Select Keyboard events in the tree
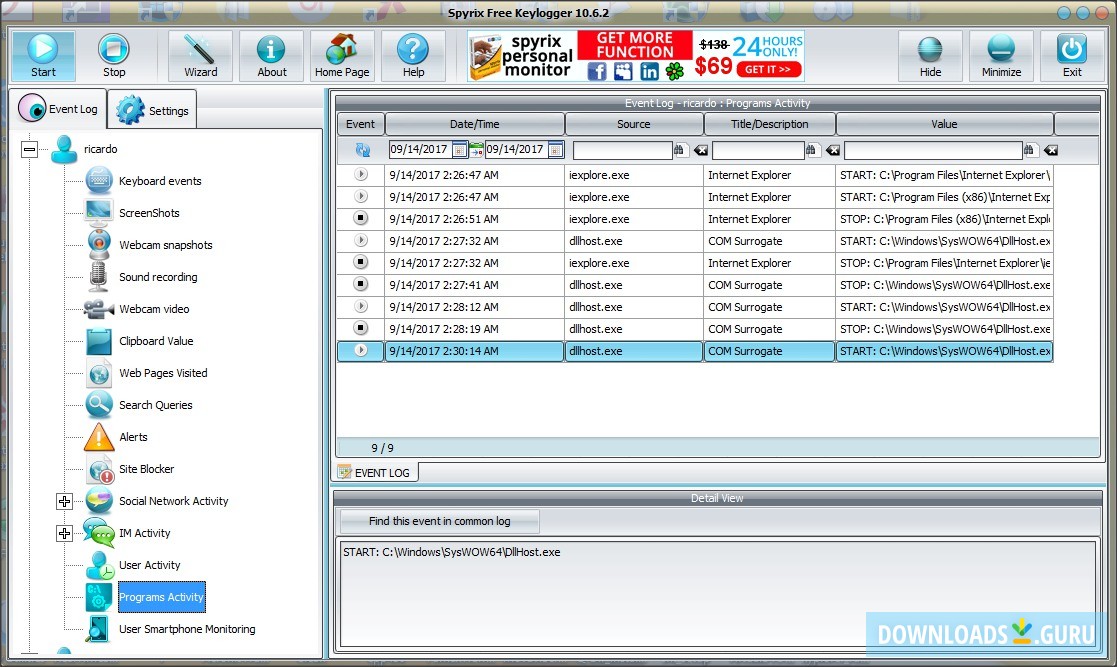This screenshot has height=667, width=1117. [x=160, y=181]
